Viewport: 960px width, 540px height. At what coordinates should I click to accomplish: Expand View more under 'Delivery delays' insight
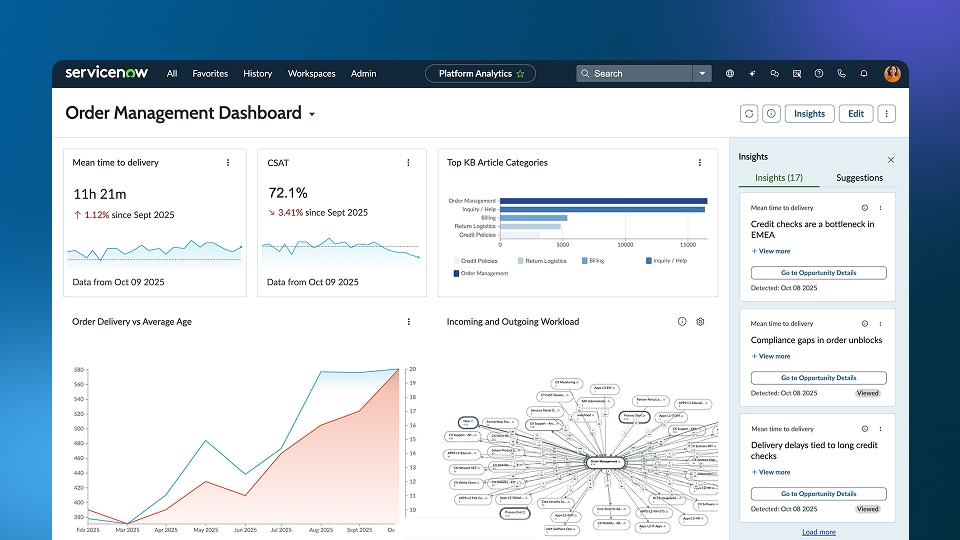tap(771, 472)
